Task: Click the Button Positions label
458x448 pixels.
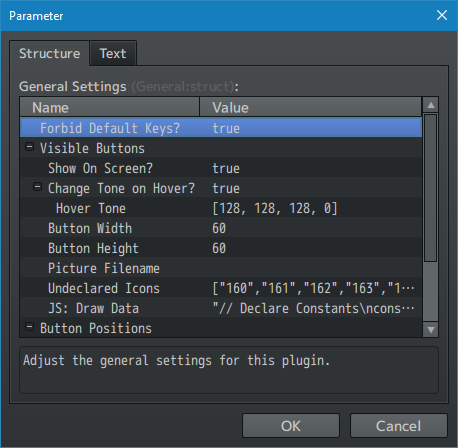Action: 96,328
